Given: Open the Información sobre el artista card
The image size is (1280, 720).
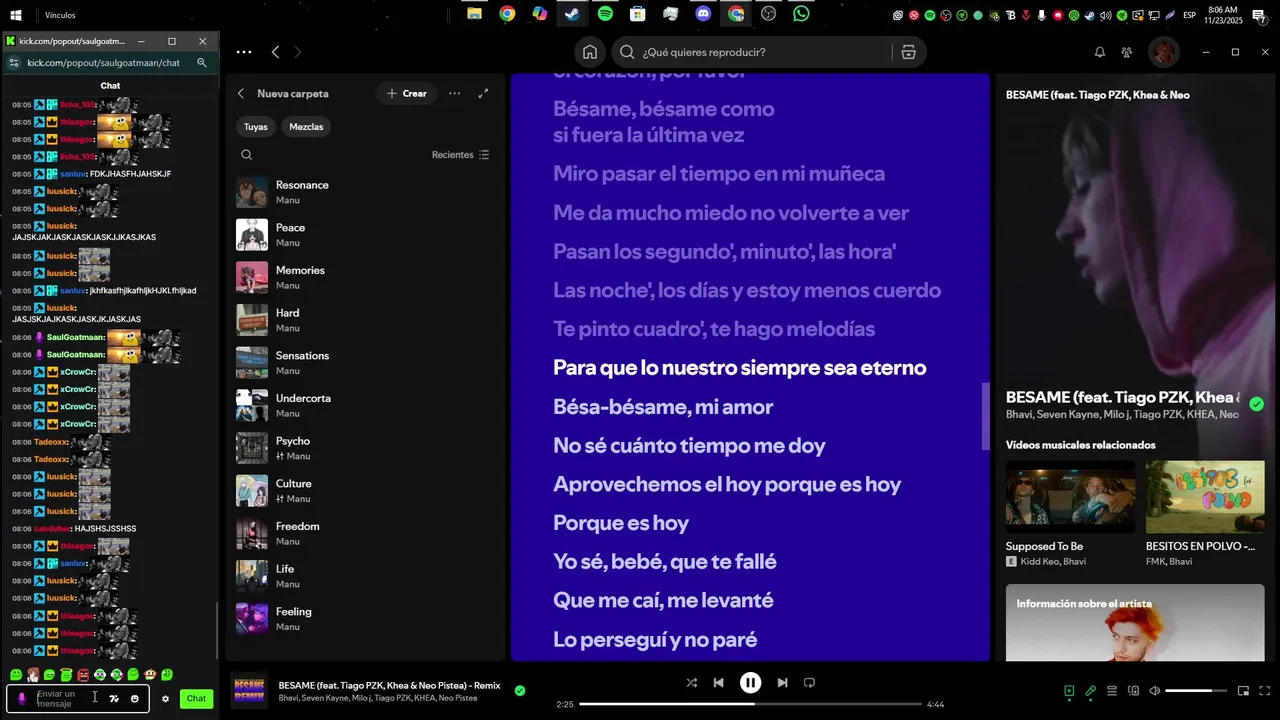Looking at the screenshot, I should (1135, 623).
